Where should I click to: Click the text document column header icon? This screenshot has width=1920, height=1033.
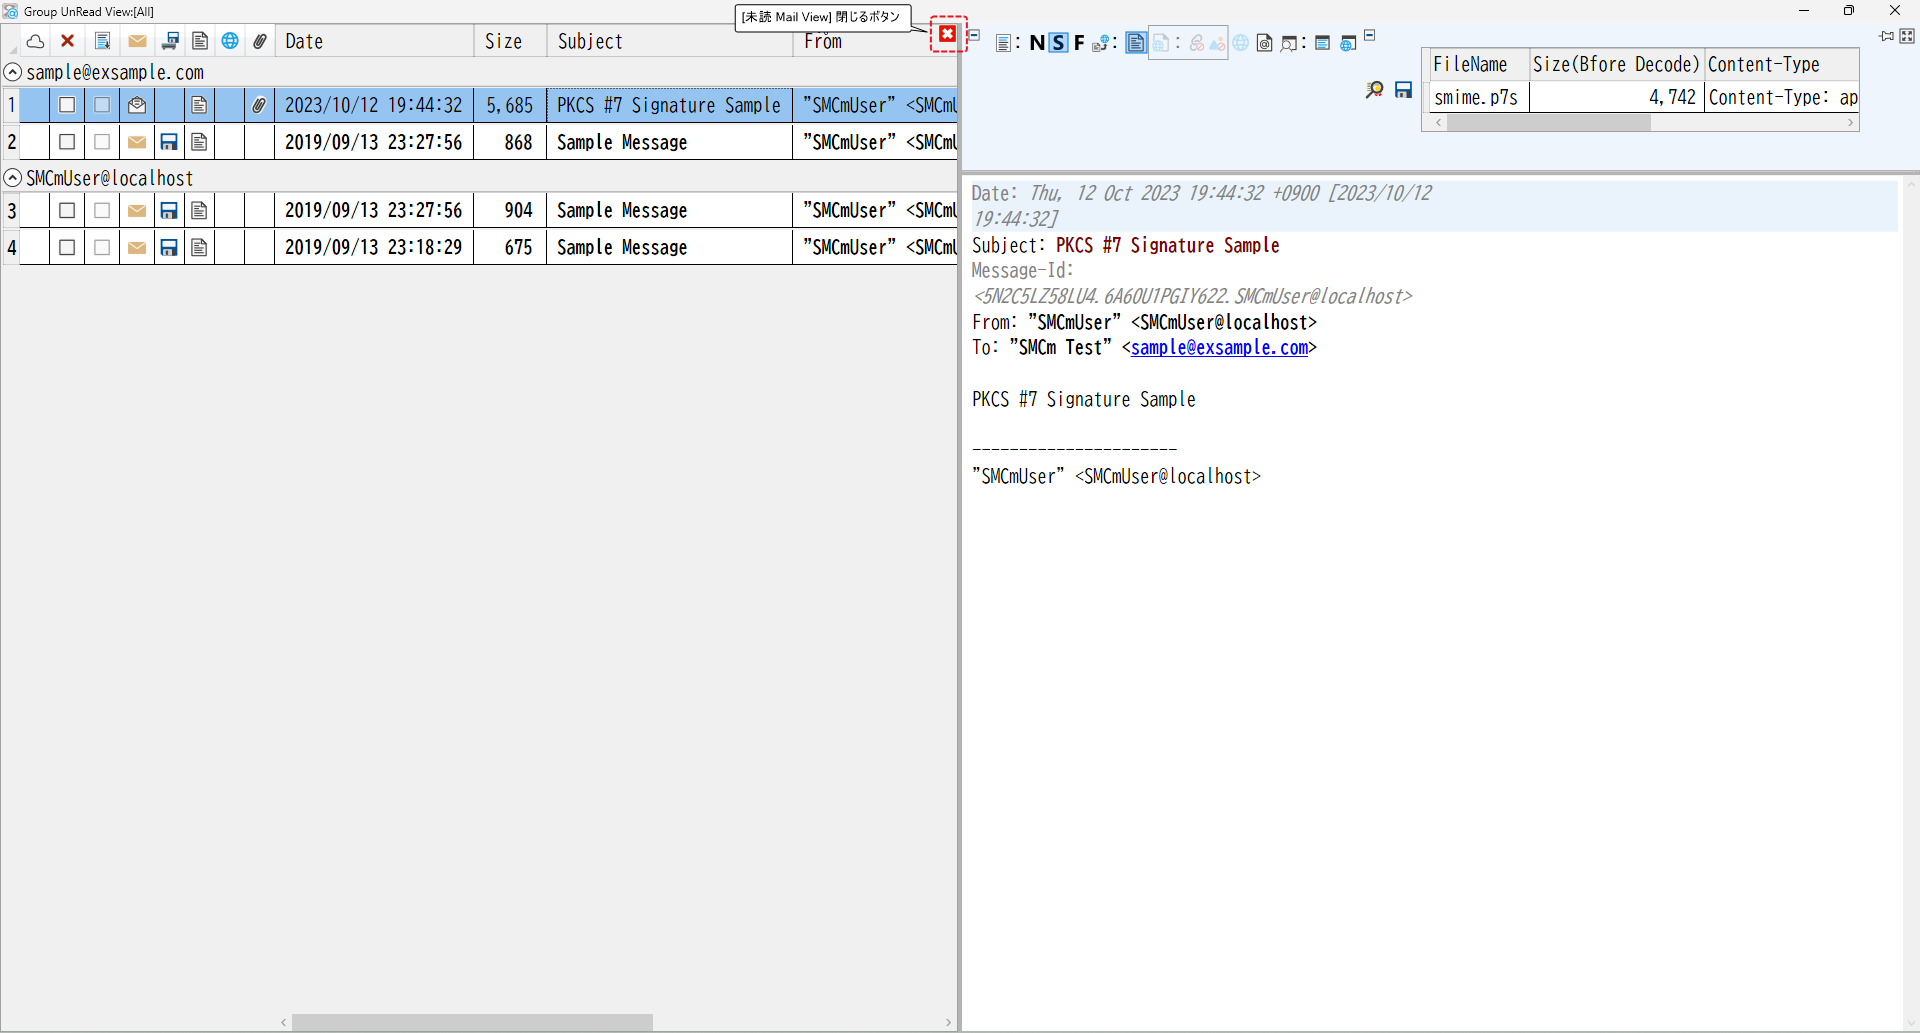[200, 41]
